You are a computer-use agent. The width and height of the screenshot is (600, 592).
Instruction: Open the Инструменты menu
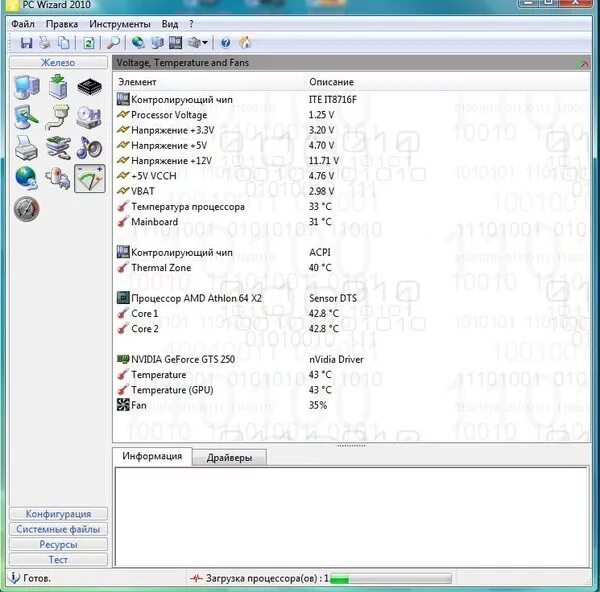tap(119, 24)
